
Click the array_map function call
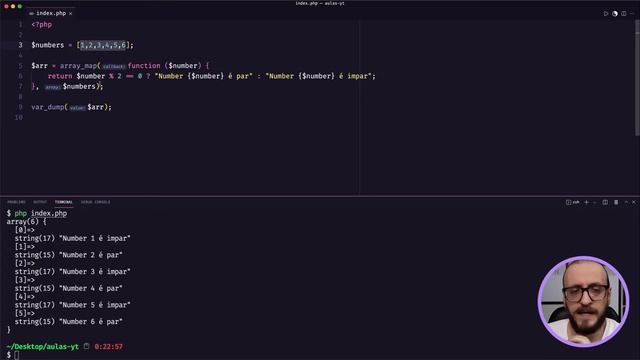pos(78,66)
